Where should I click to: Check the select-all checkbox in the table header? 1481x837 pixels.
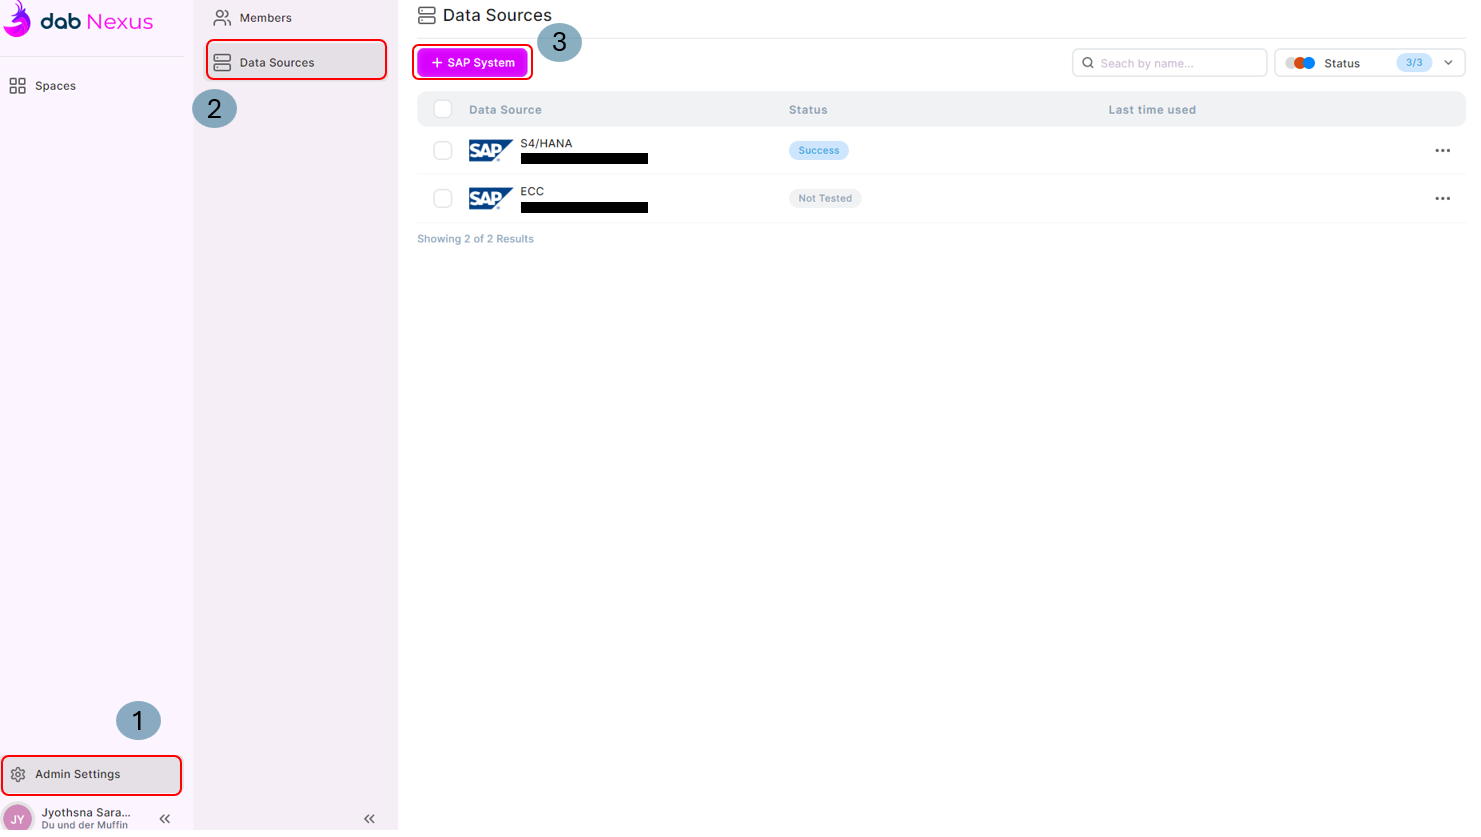443,109
